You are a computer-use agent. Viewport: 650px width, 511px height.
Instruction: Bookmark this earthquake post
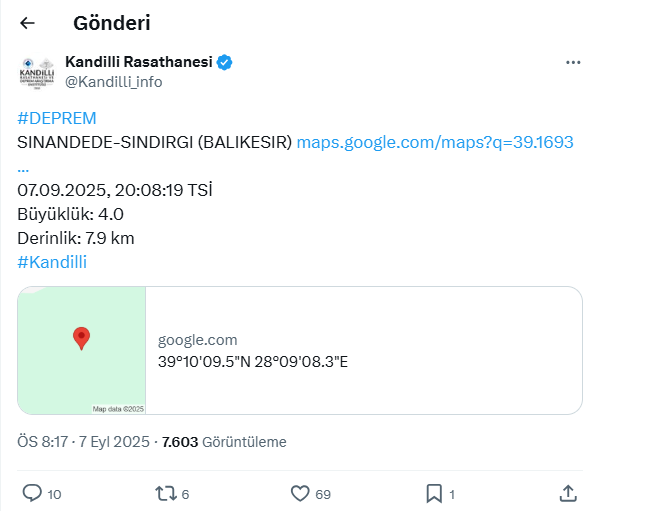pyautogui.click(x=434, y=493)
